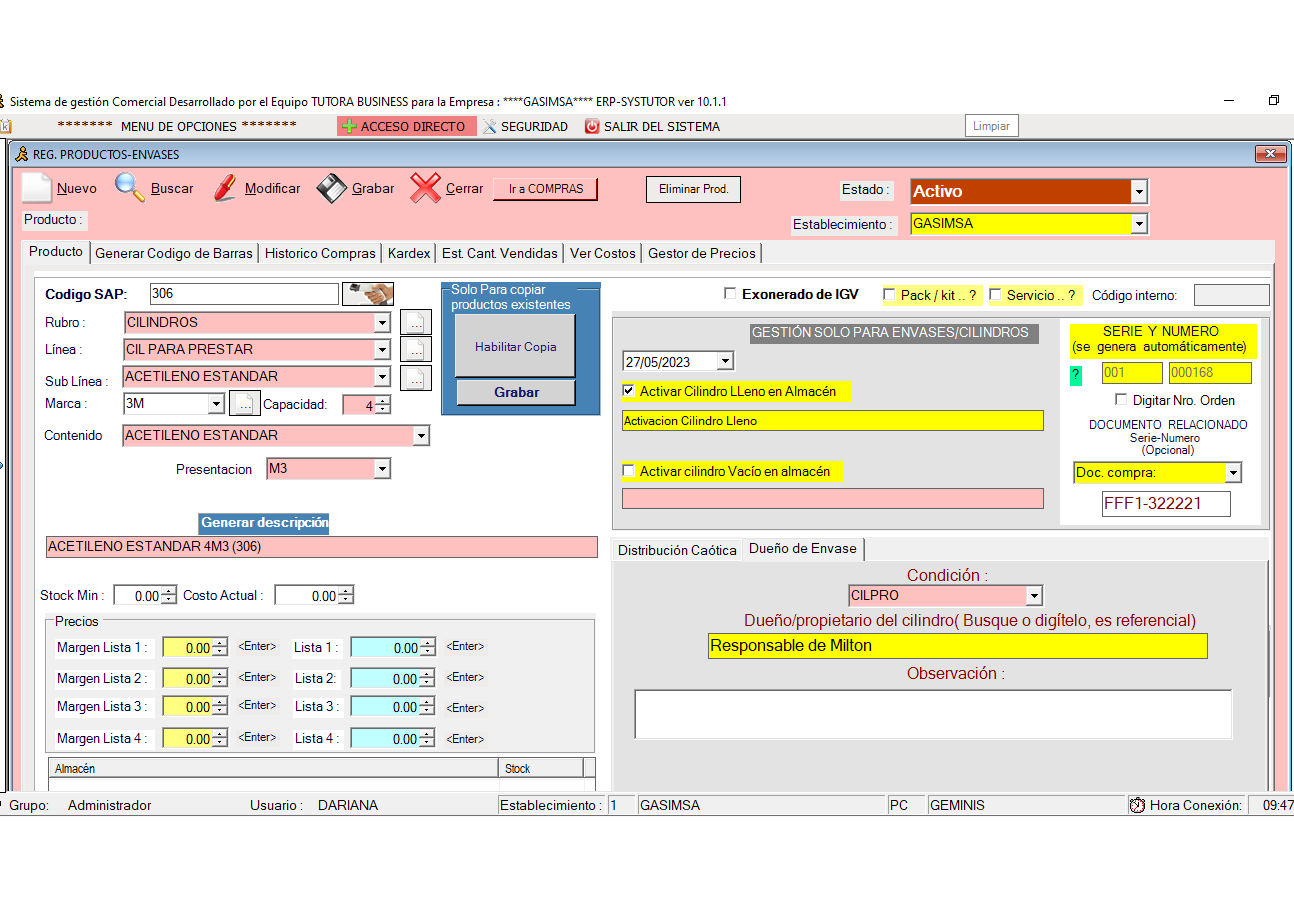This screenshot has height=914, width=1294.
Task: Check the Pack / kit checkbox
Action: (889, 295)
